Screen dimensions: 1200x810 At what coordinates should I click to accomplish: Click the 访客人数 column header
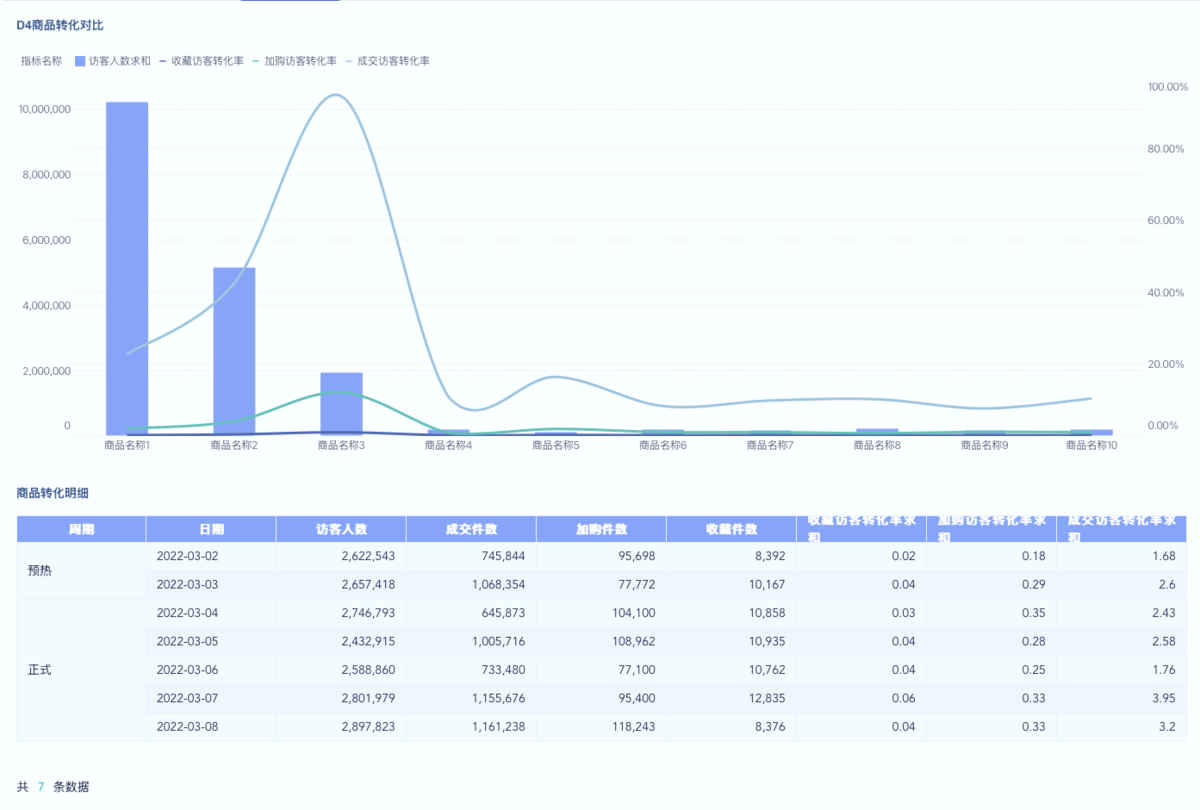pyautogui.click(x=341, y=529)
